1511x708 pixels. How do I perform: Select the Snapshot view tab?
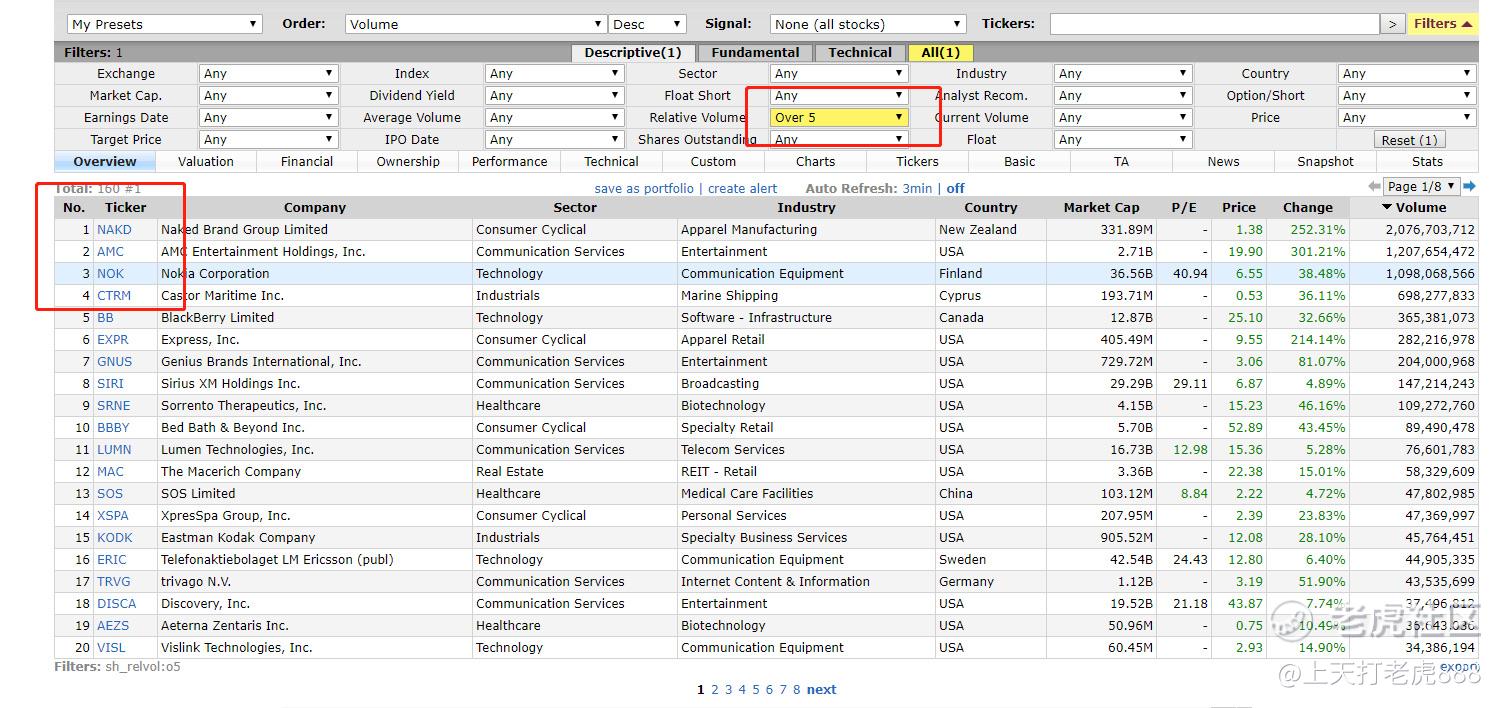click(x=1326, y=161)
